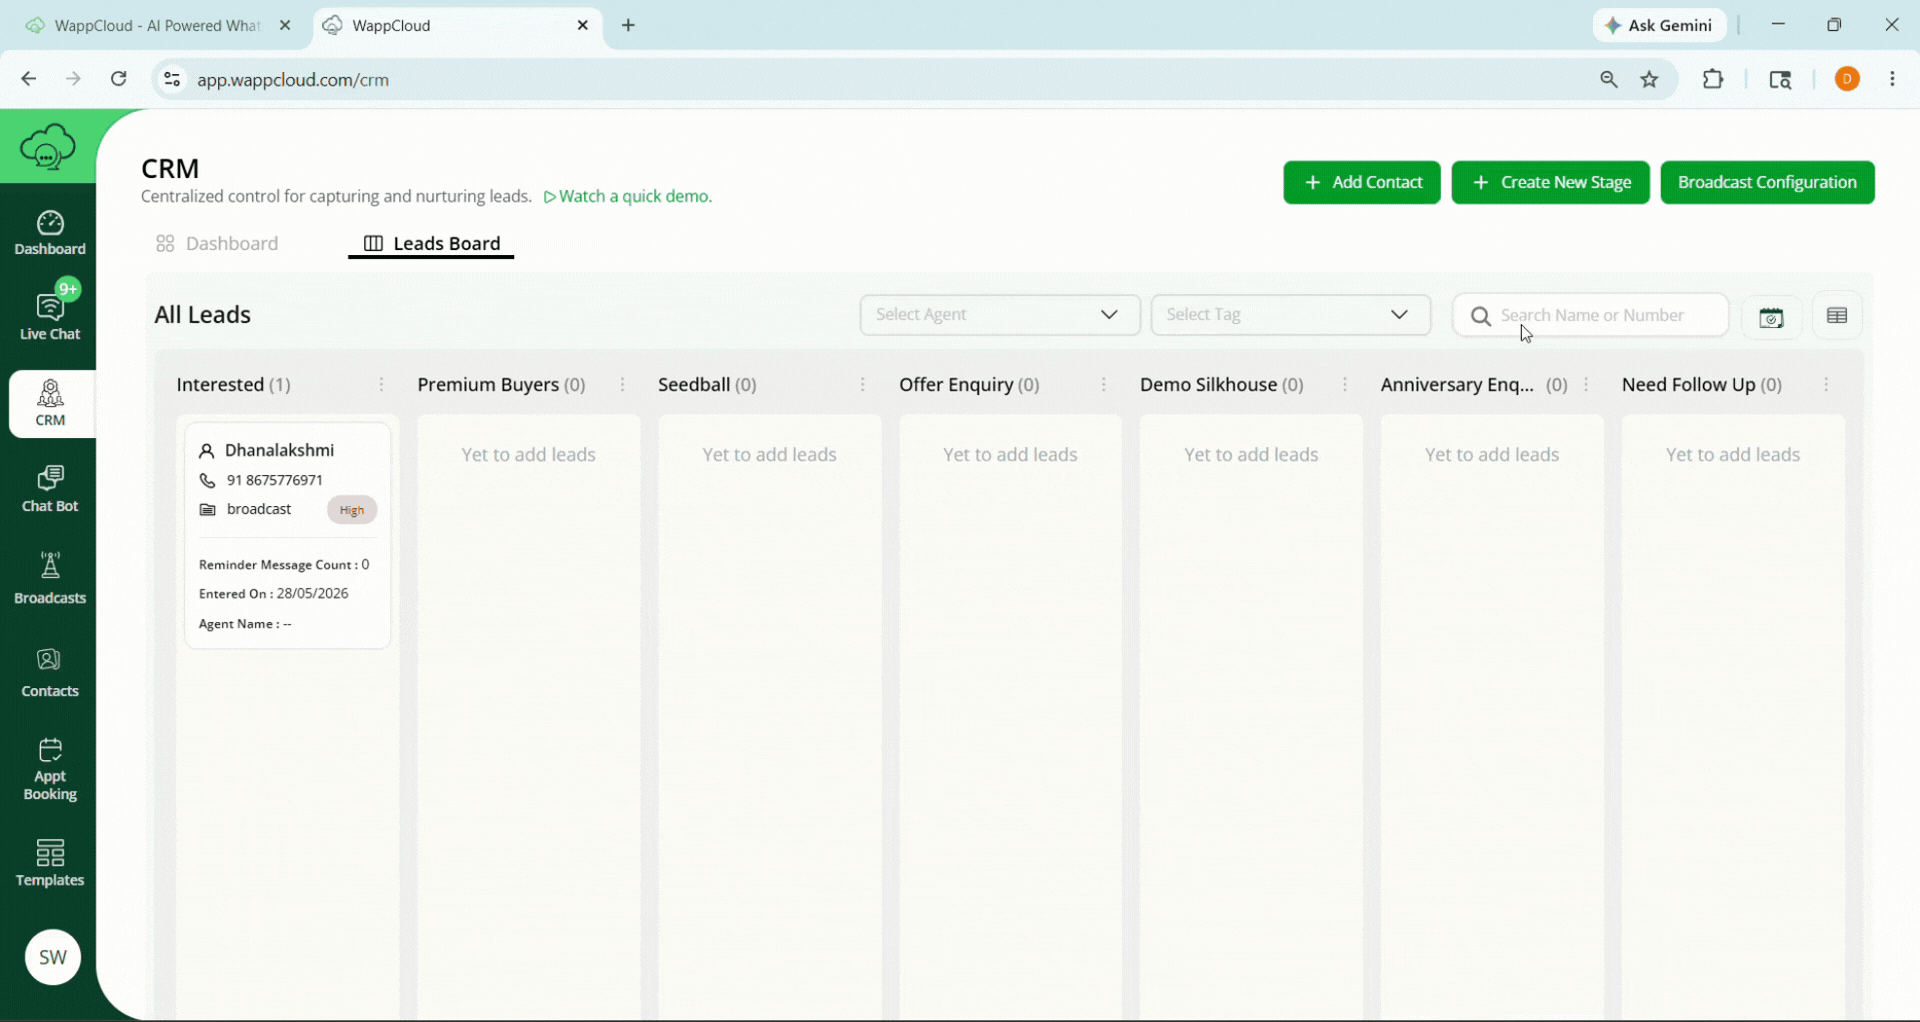Image resolution: width=1920 pixels, height=1022 pixels.
Task: Open Broadcast Configuration
Action: 1767,182
